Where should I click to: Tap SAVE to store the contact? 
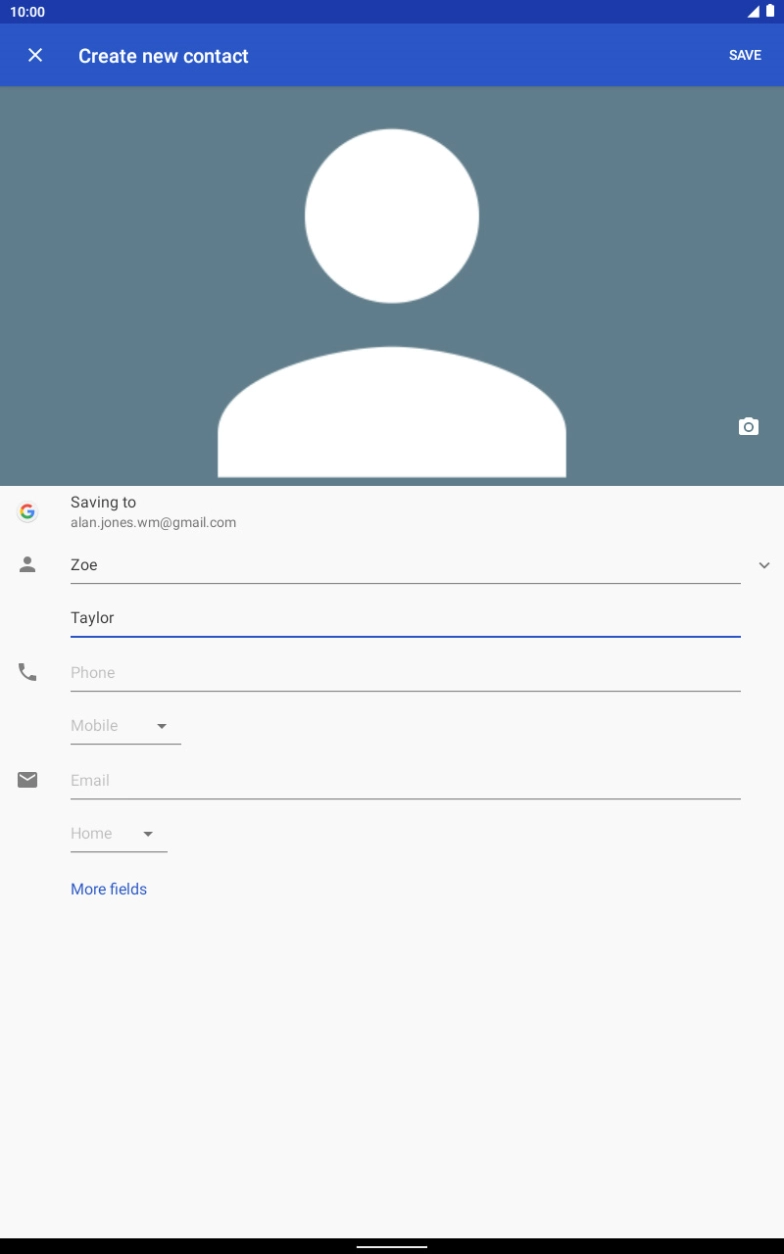[x=744, y=56]
